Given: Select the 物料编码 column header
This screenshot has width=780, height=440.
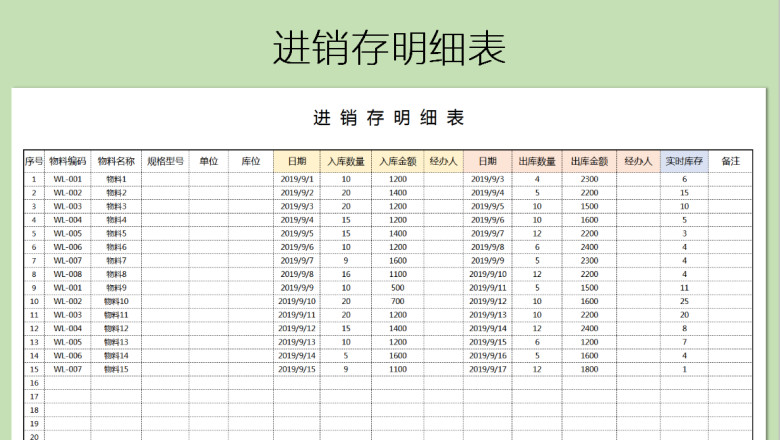Looking at the screenshot, I should (68, 161).
